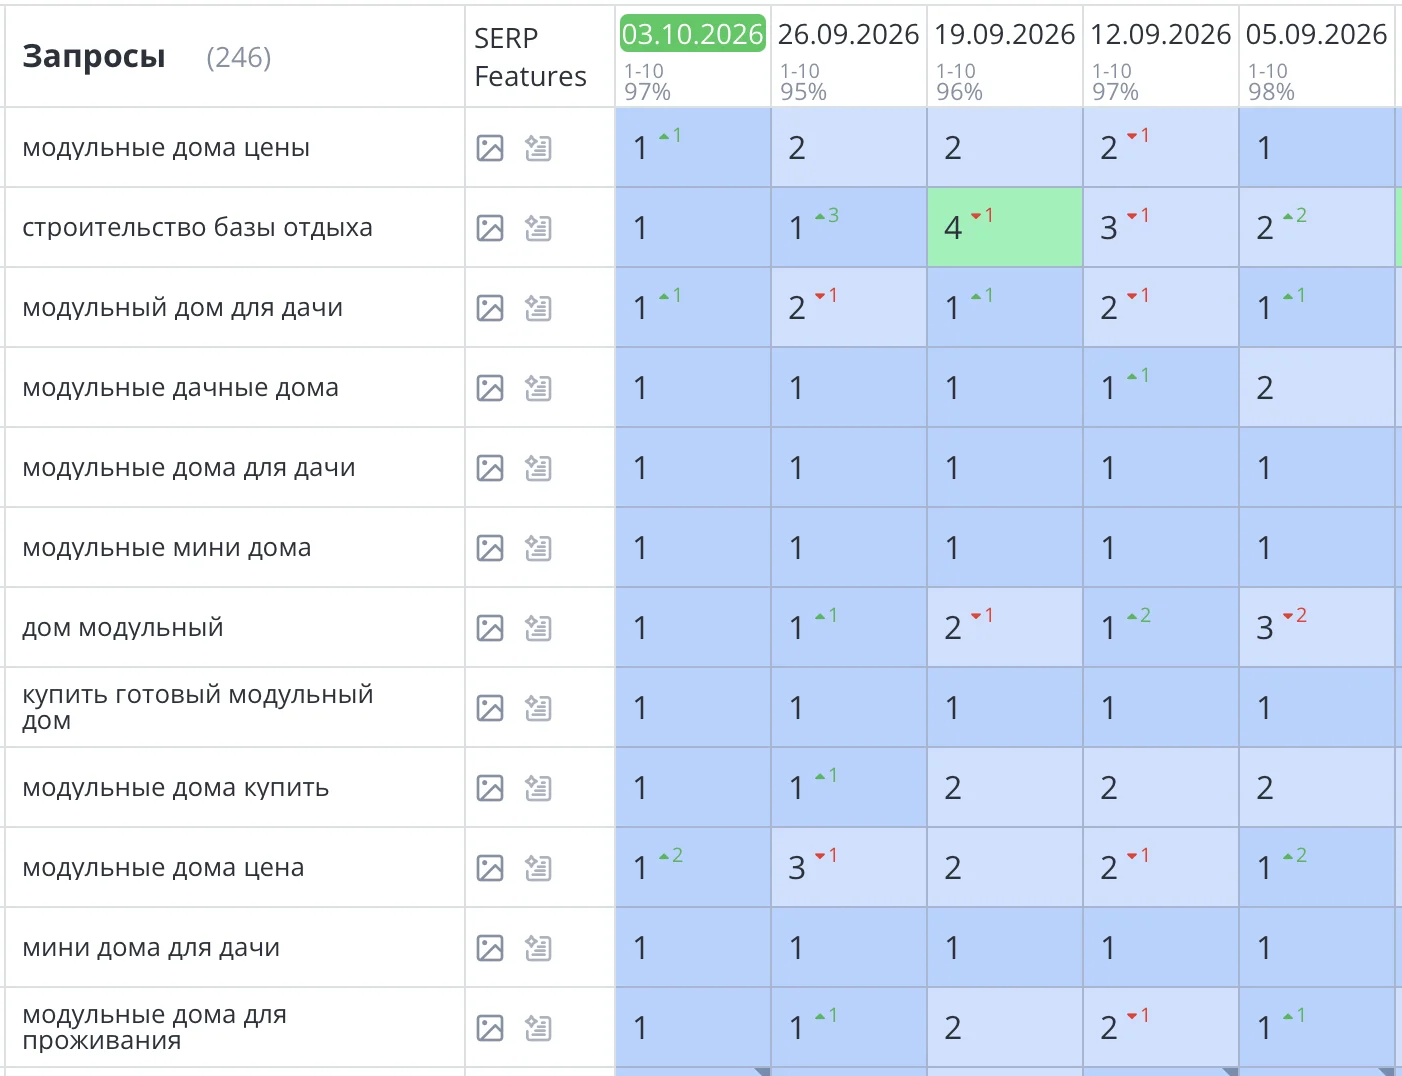Screen dimensions: 1402x1076
Task: Click image icon for модульные дома для проживания
Action: click(x=490, y=1028)
